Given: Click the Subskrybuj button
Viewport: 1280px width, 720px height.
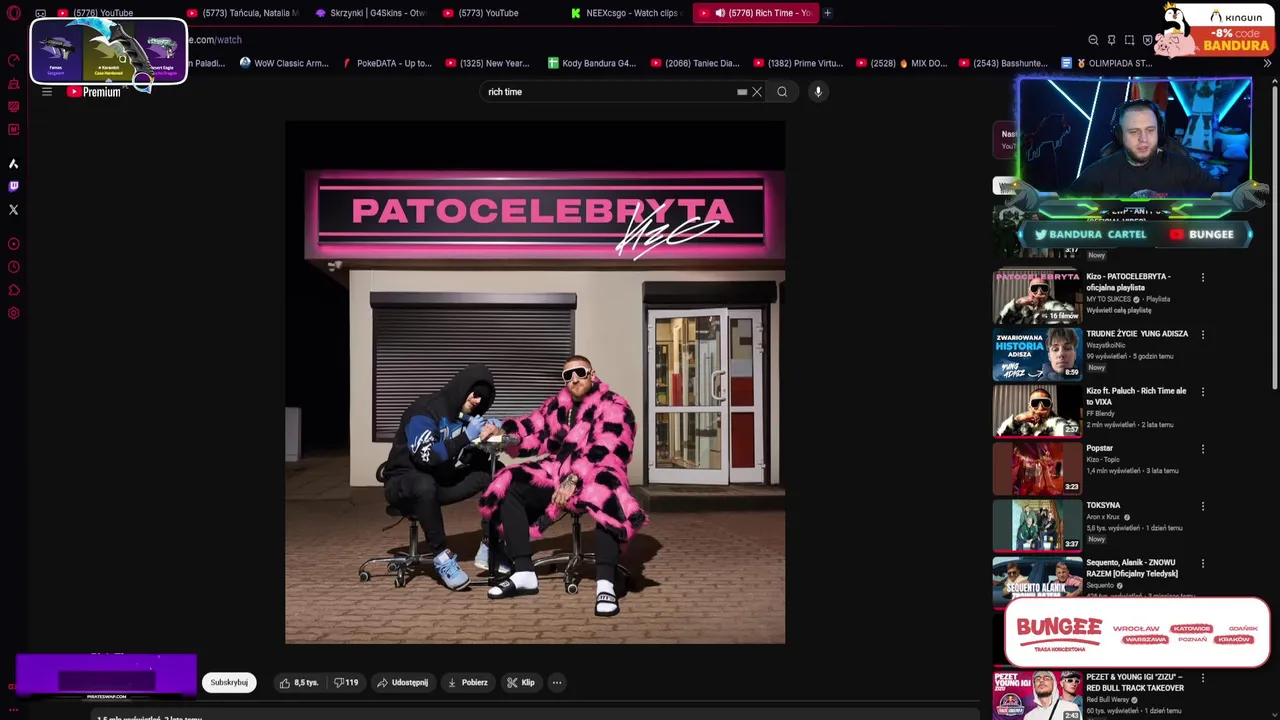Looking at the screenshot, I should click(x=229, y=683).
